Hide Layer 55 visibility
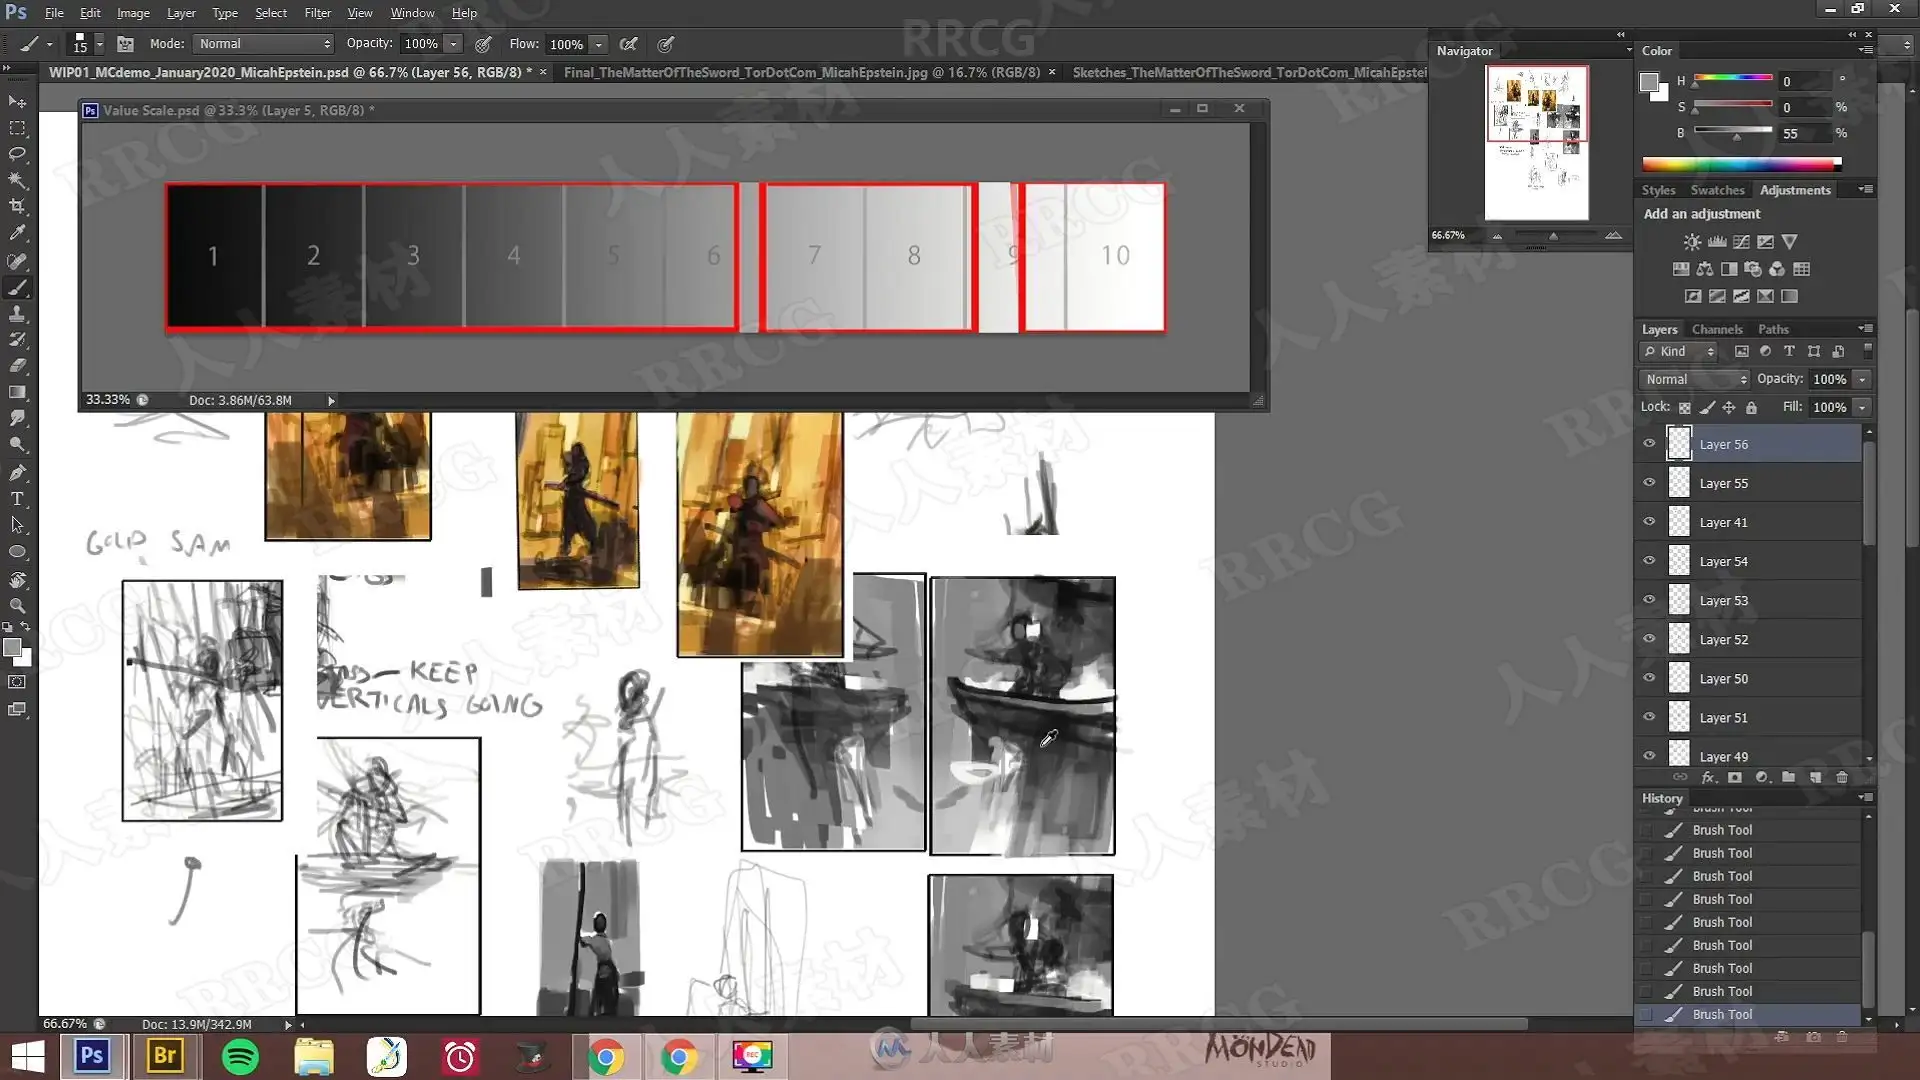Screen dimensions: 1920x1080 coord(1649,482)
